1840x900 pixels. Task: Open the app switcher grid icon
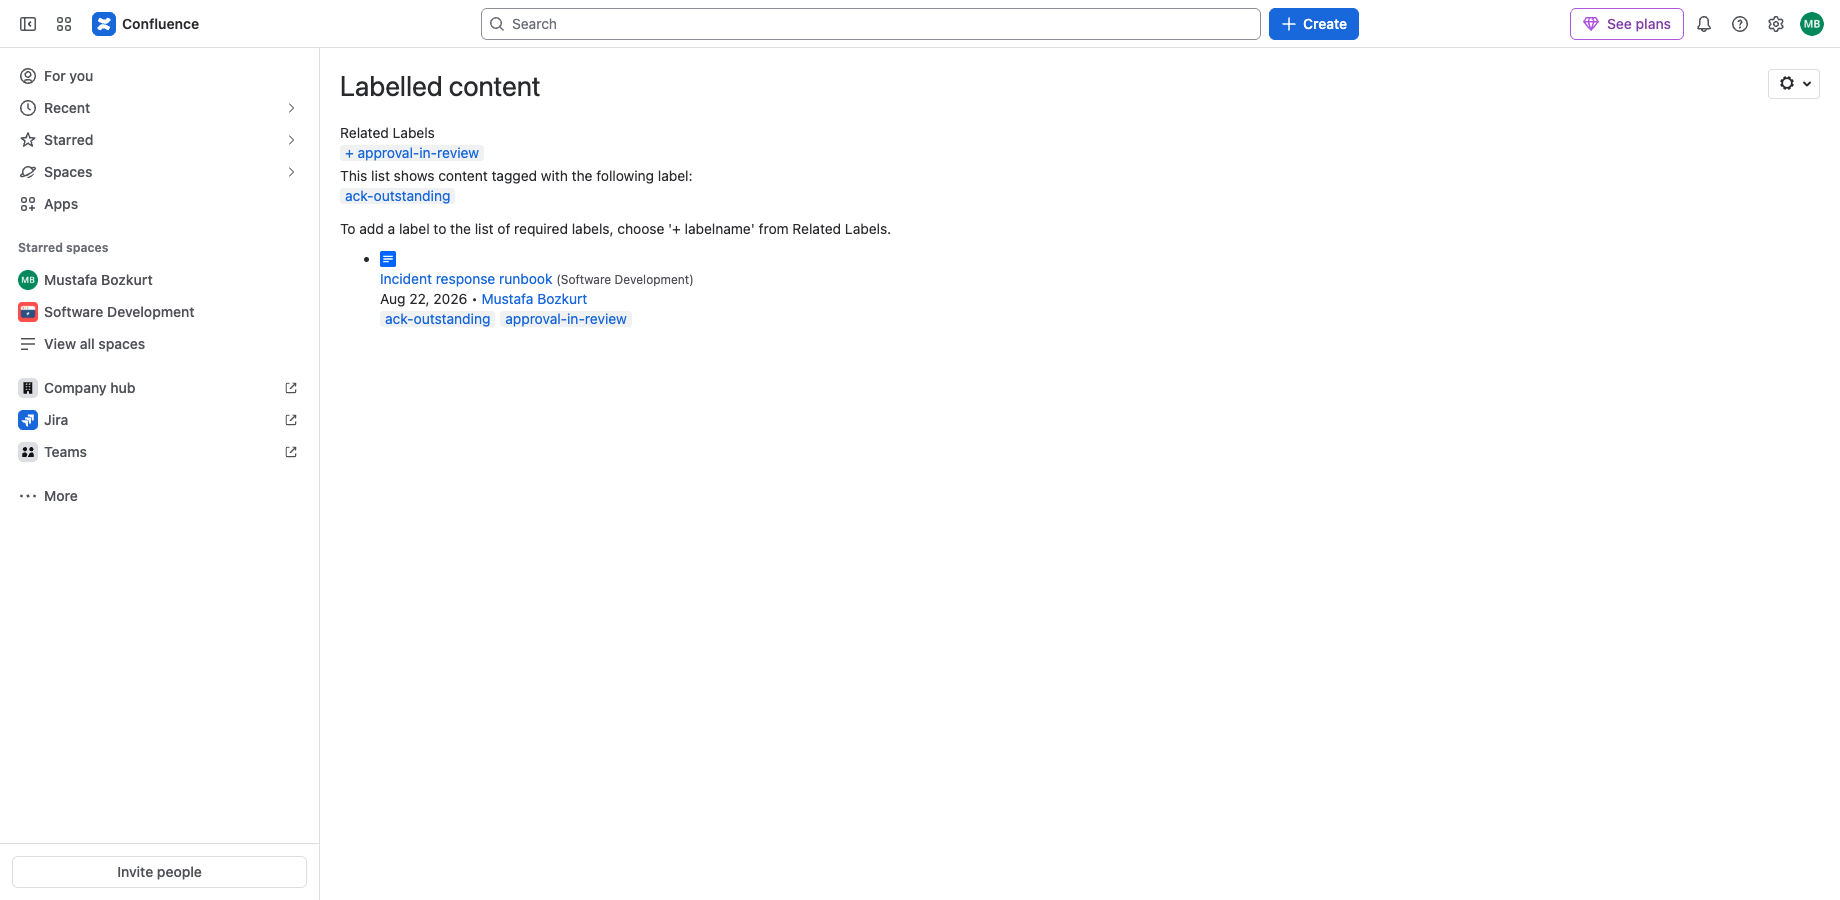coord(64,24)
